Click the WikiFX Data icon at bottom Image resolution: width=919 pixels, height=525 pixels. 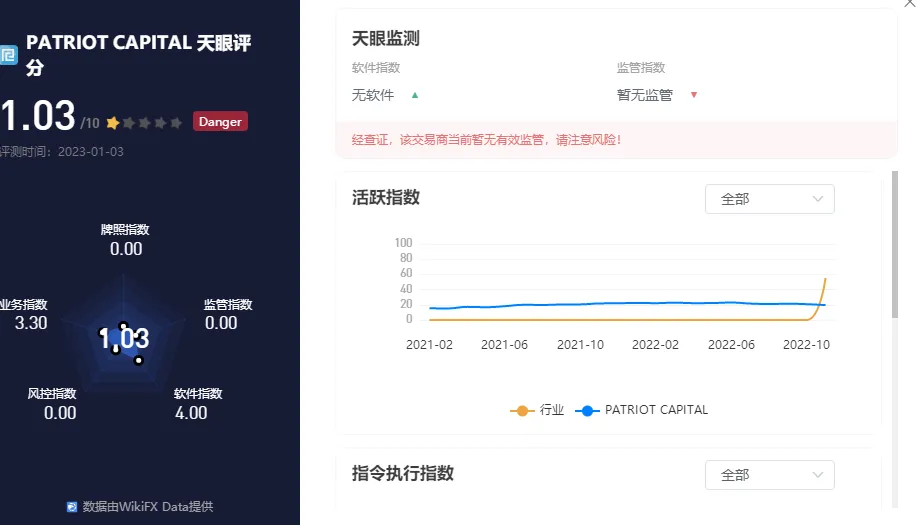tap(72, 507)
